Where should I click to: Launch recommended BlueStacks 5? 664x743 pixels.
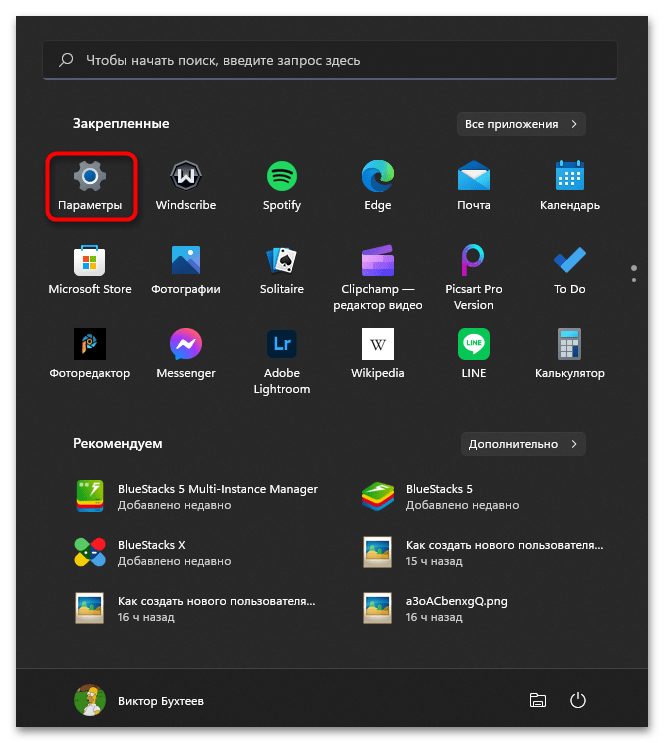(x=441, y=497)
